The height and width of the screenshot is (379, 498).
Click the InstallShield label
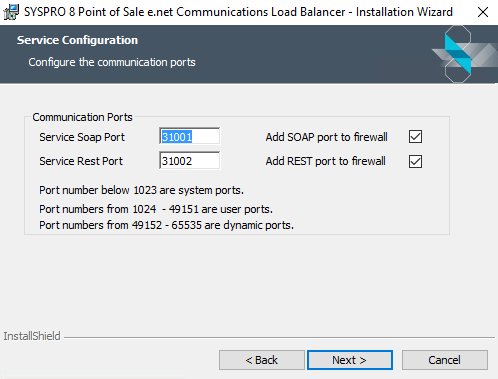pos(32,336)
